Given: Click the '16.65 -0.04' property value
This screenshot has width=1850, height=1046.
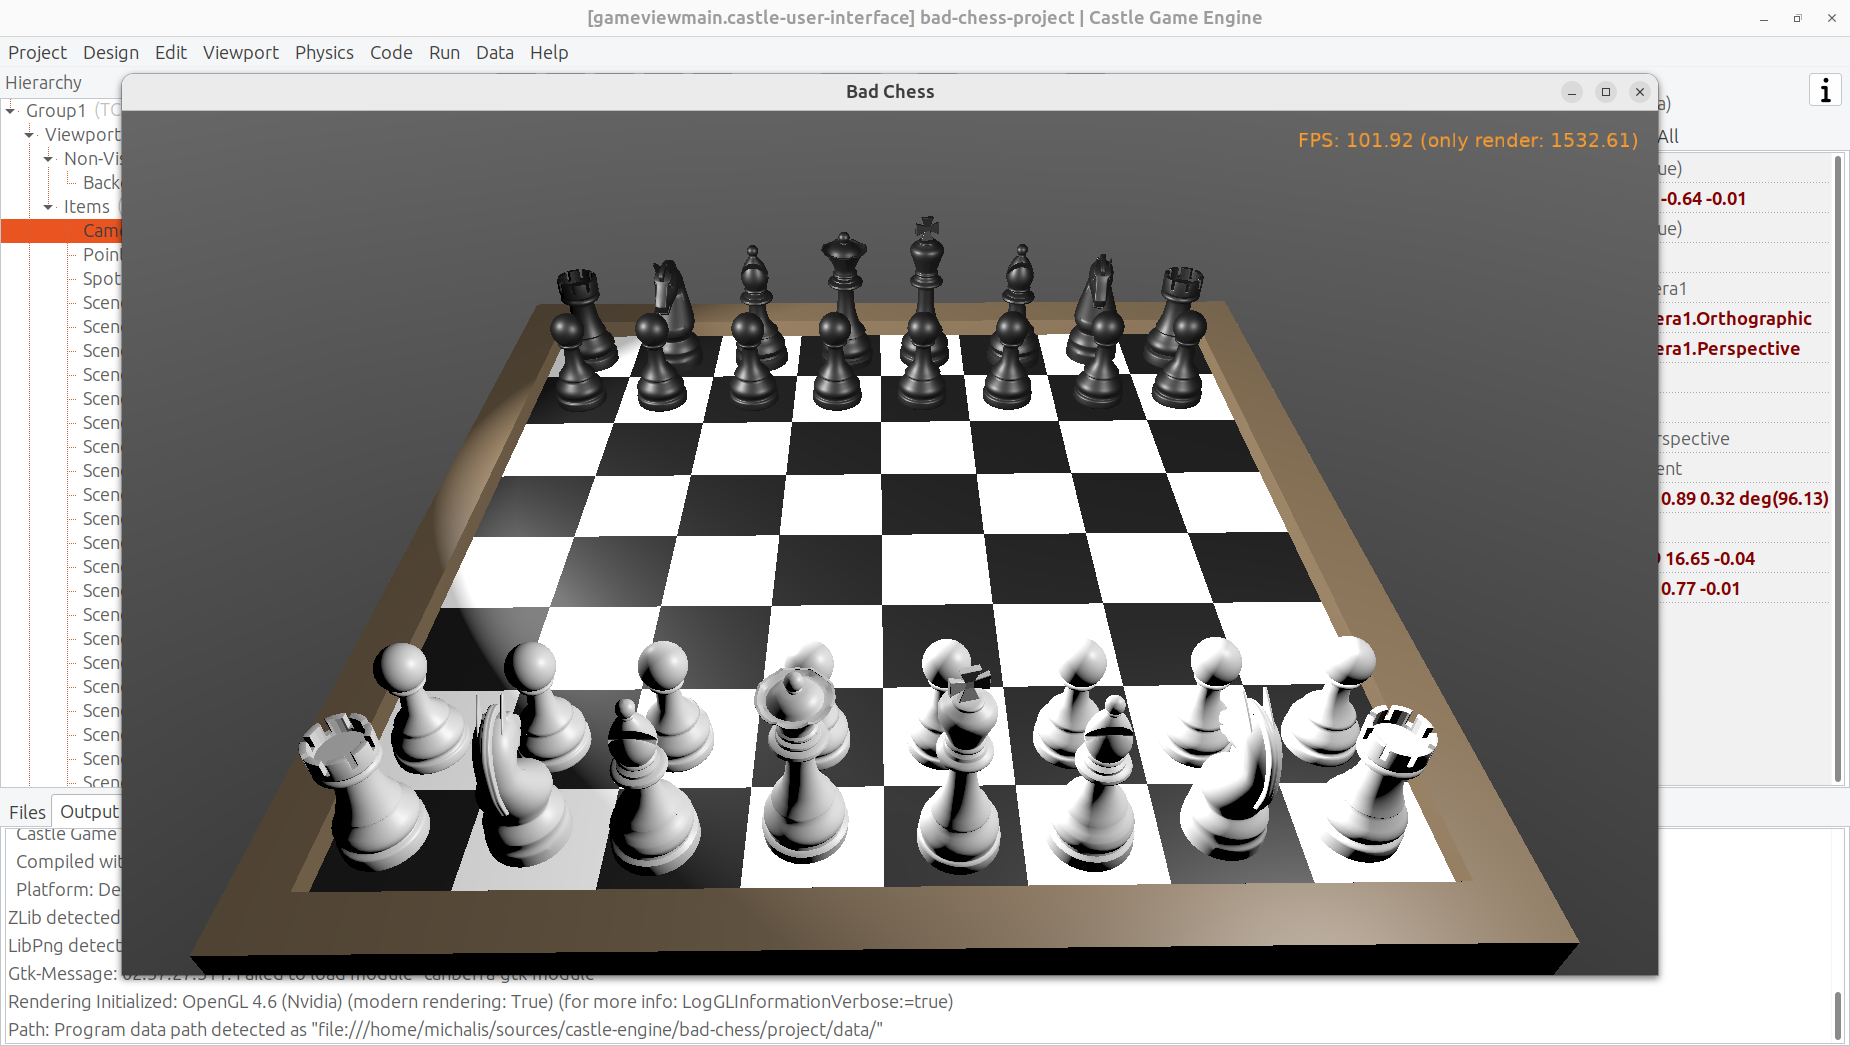Looking at the screenshot, I should [1708, 558].
